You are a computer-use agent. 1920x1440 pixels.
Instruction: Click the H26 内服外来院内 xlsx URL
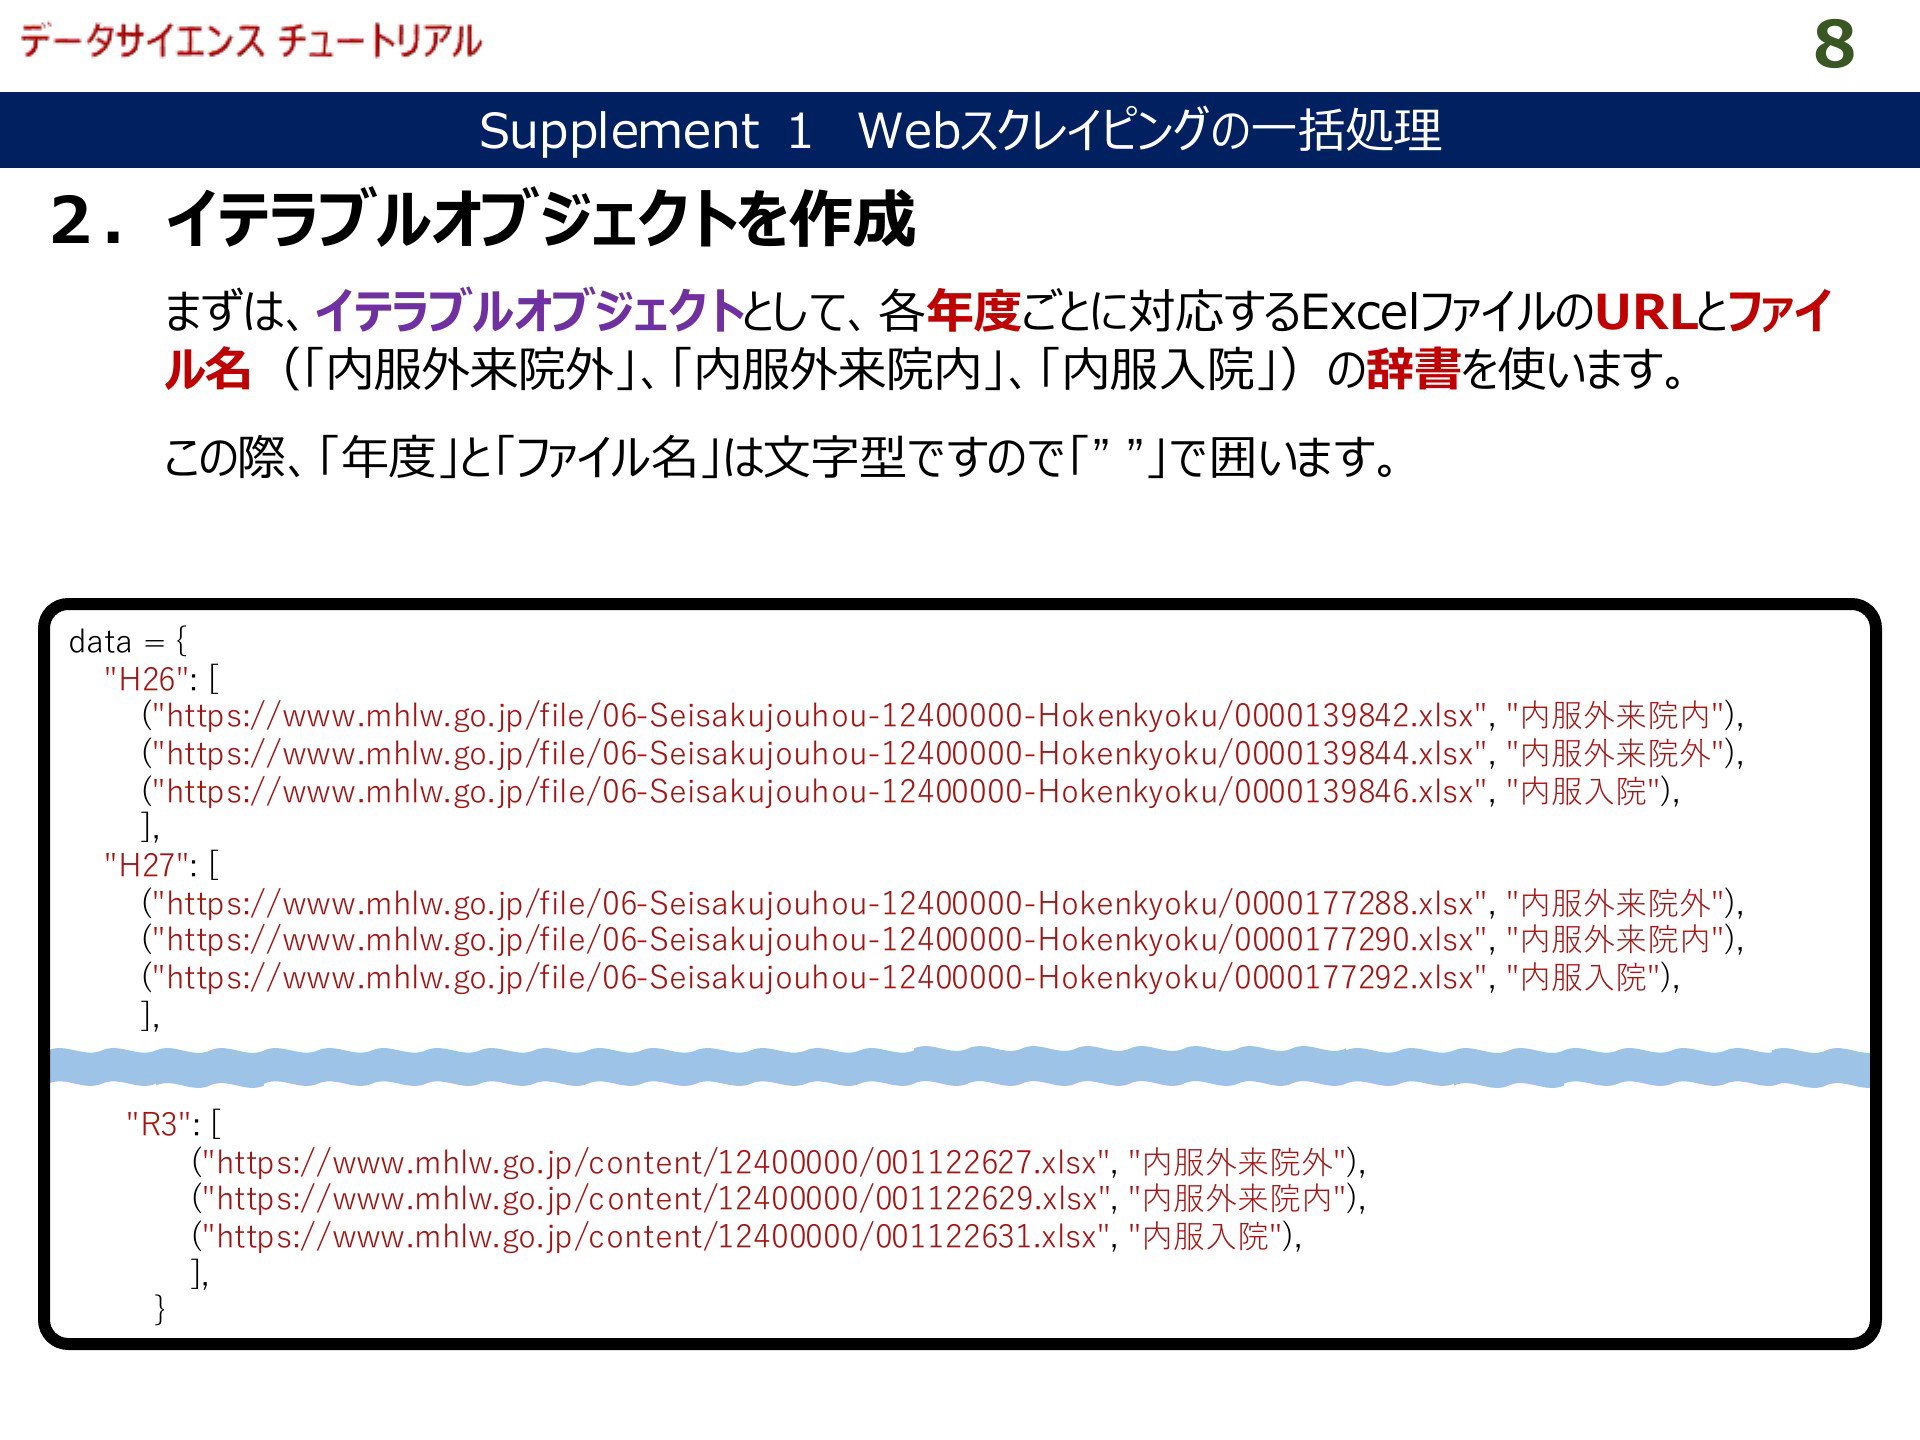coord(818,716)
